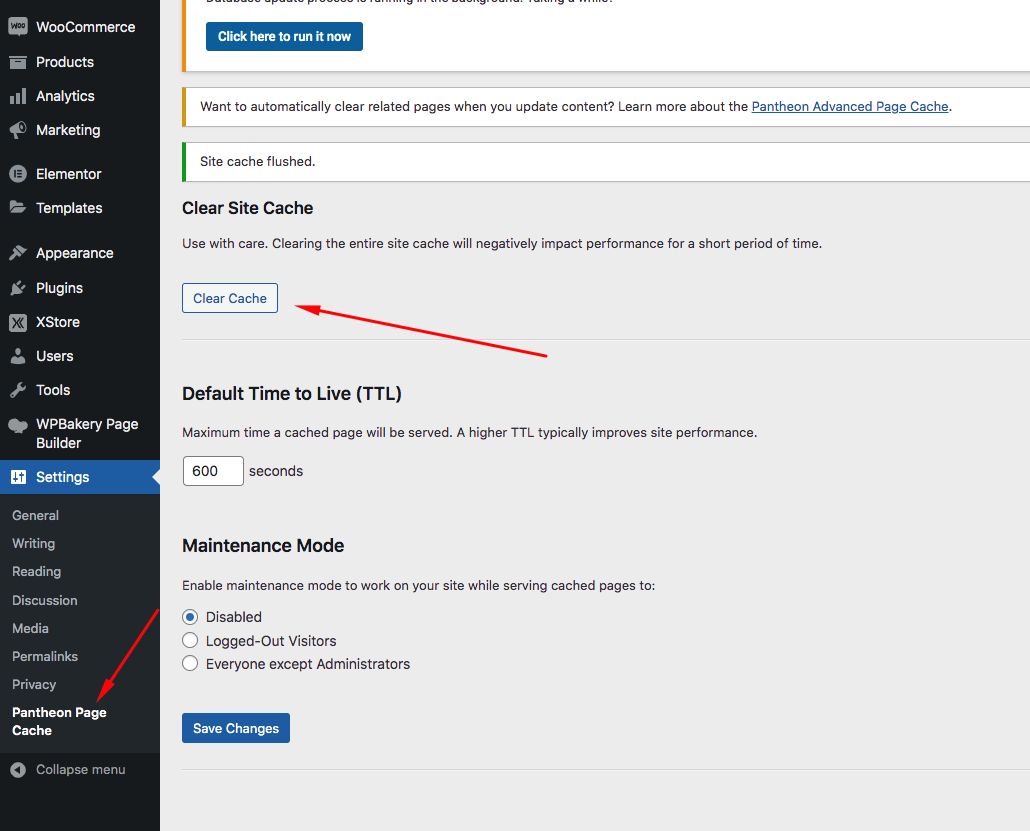The height and width of the screenshot is (831, 1030).
Task: Click the Collapse menu label
Action: tap(81, 770)
